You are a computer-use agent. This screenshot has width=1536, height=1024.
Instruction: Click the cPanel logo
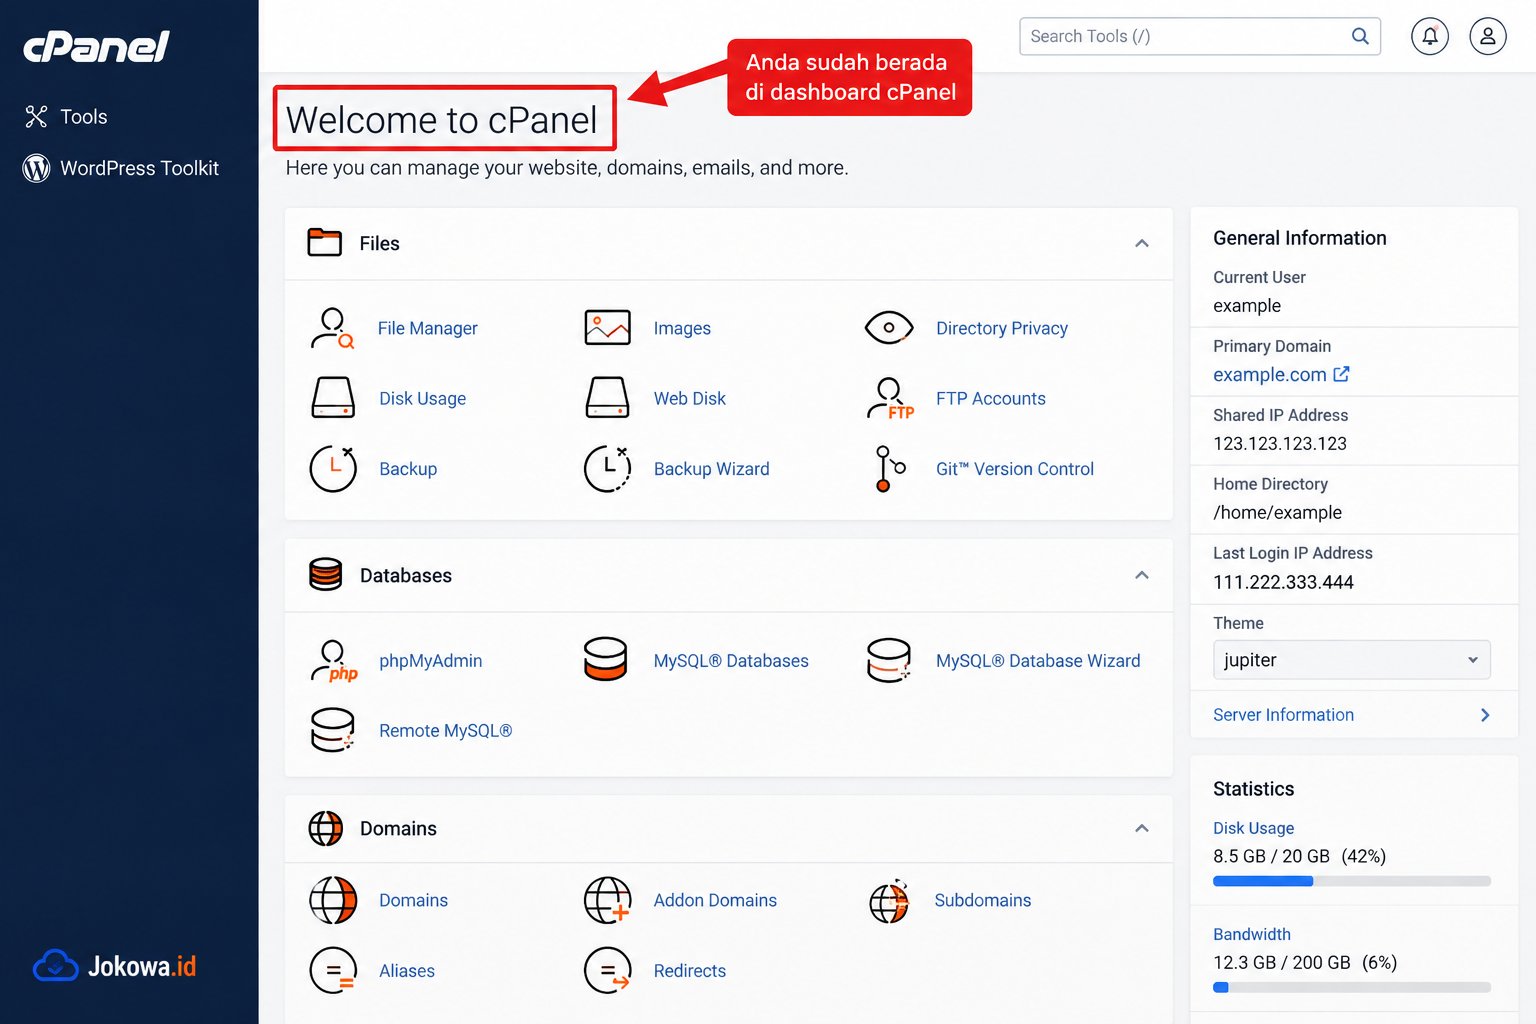coord(96,46)
